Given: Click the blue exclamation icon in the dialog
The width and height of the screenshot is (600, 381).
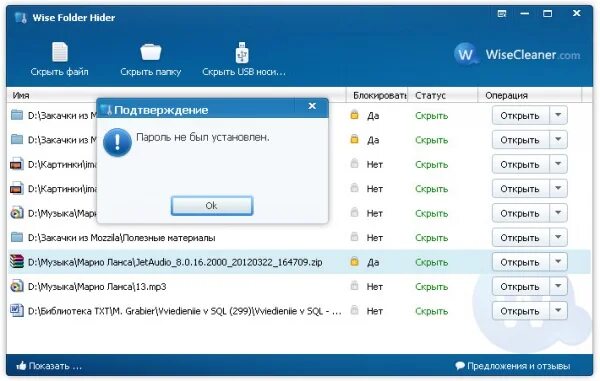Looking at the screenshot, I should pyautogui.click(x=117, y=142).
